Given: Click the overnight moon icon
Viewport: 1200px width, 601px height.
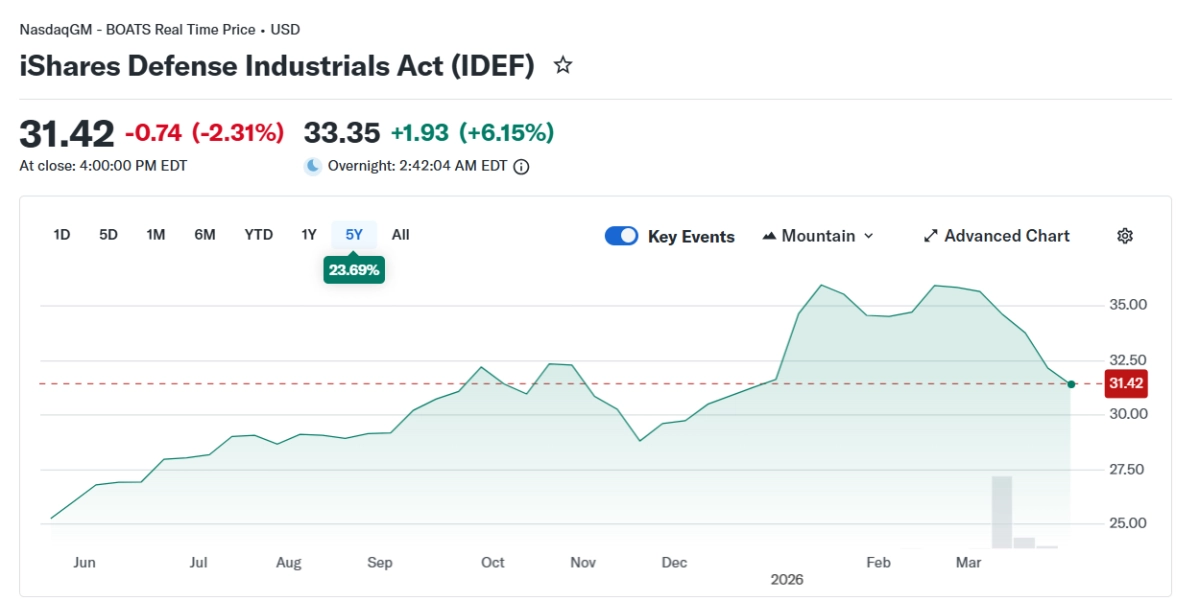Looking at the screenshot, I should click(x=313, y=166).
